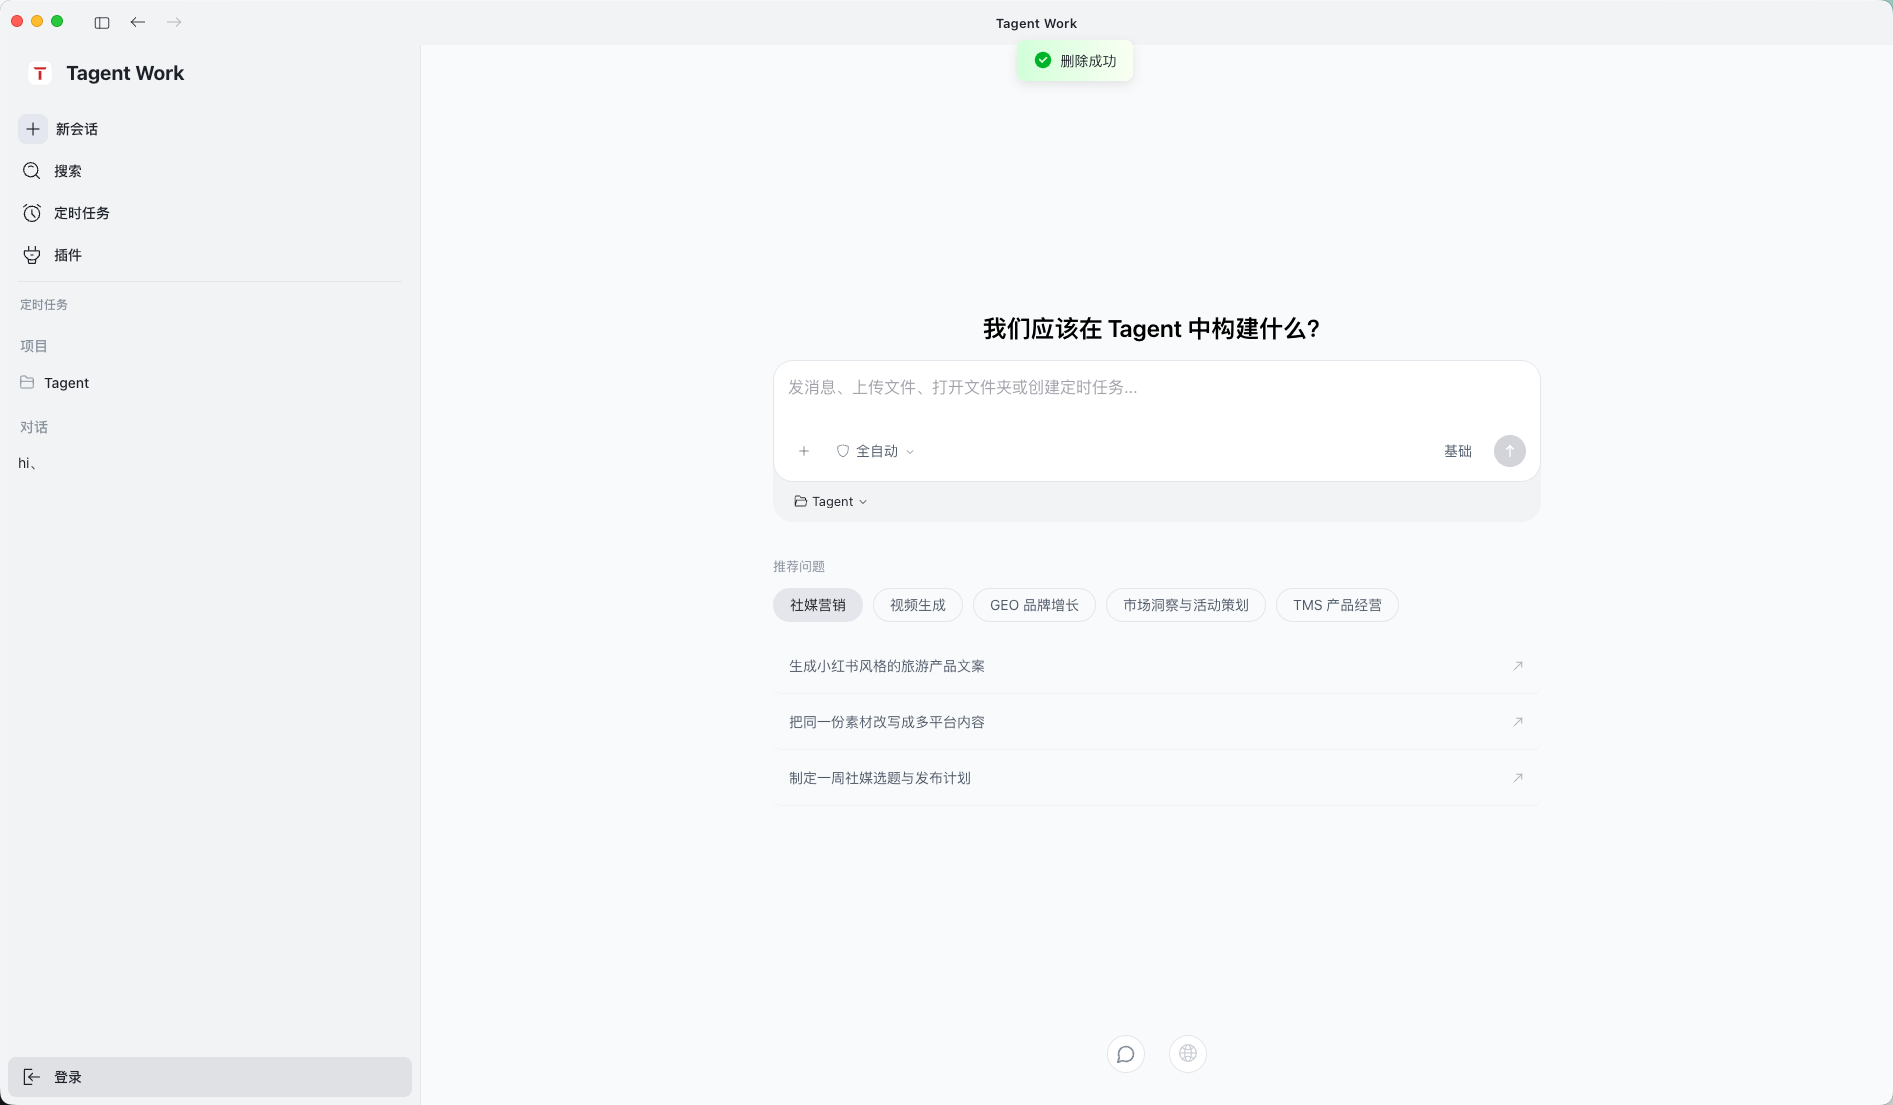Select the TMS 产品经营 tab
The height and width of the screenshot is (1105, 1893).
(x=1337, y=605)
